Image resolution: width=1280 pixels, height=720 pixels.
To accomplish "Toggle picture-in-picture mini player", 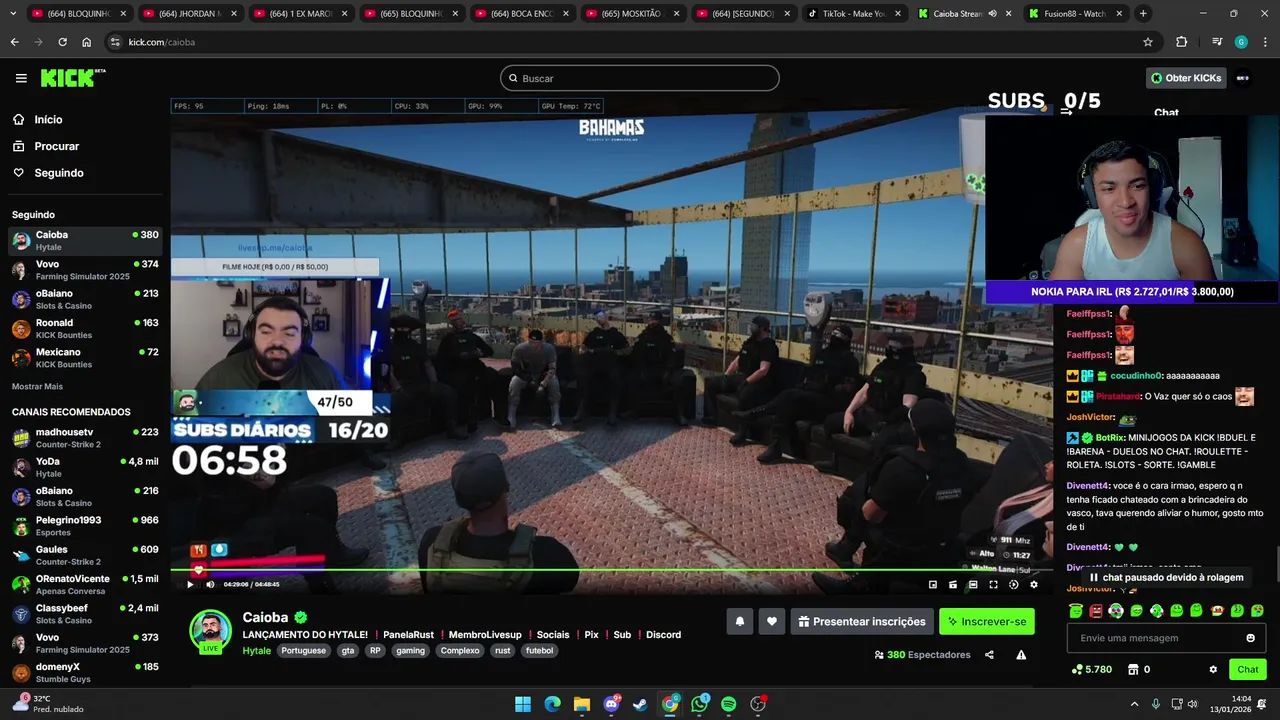I will (933, 584).
